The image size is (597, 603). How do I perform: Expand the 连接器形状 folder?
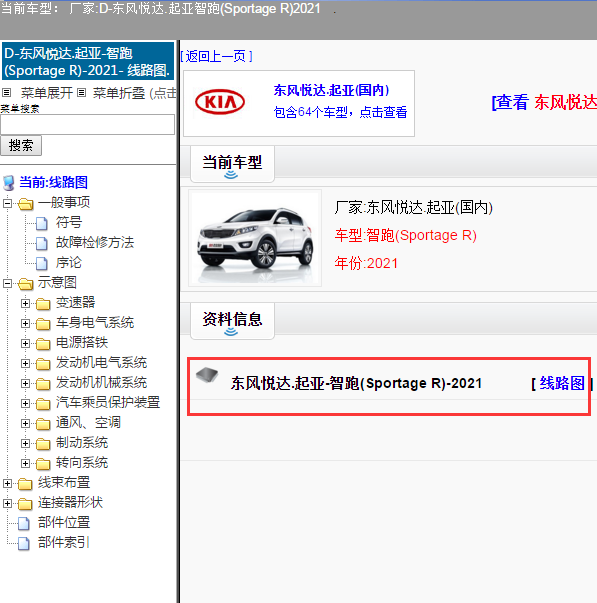point(7,503)
